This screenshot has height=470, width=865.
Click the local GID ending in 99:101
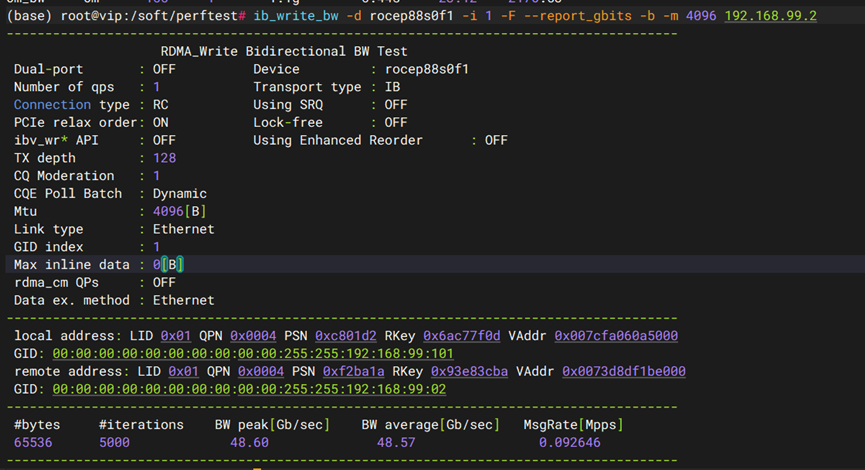(x=253, y=353)
